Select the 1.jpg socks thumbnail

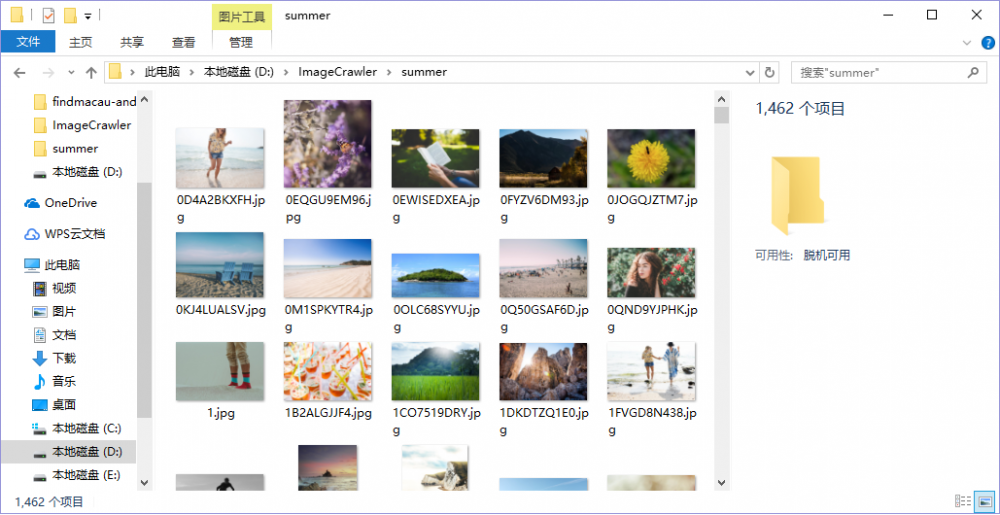(219, 372)
